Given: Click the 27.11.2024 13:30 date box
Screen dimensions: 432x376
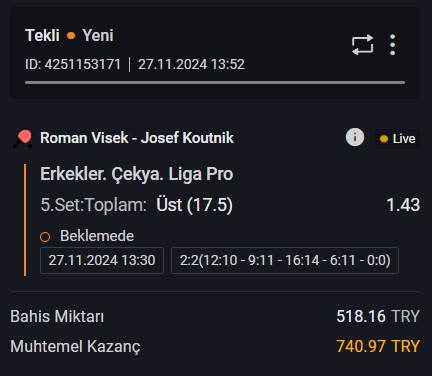Looking at the screenshot, I should tap(102, 260).
